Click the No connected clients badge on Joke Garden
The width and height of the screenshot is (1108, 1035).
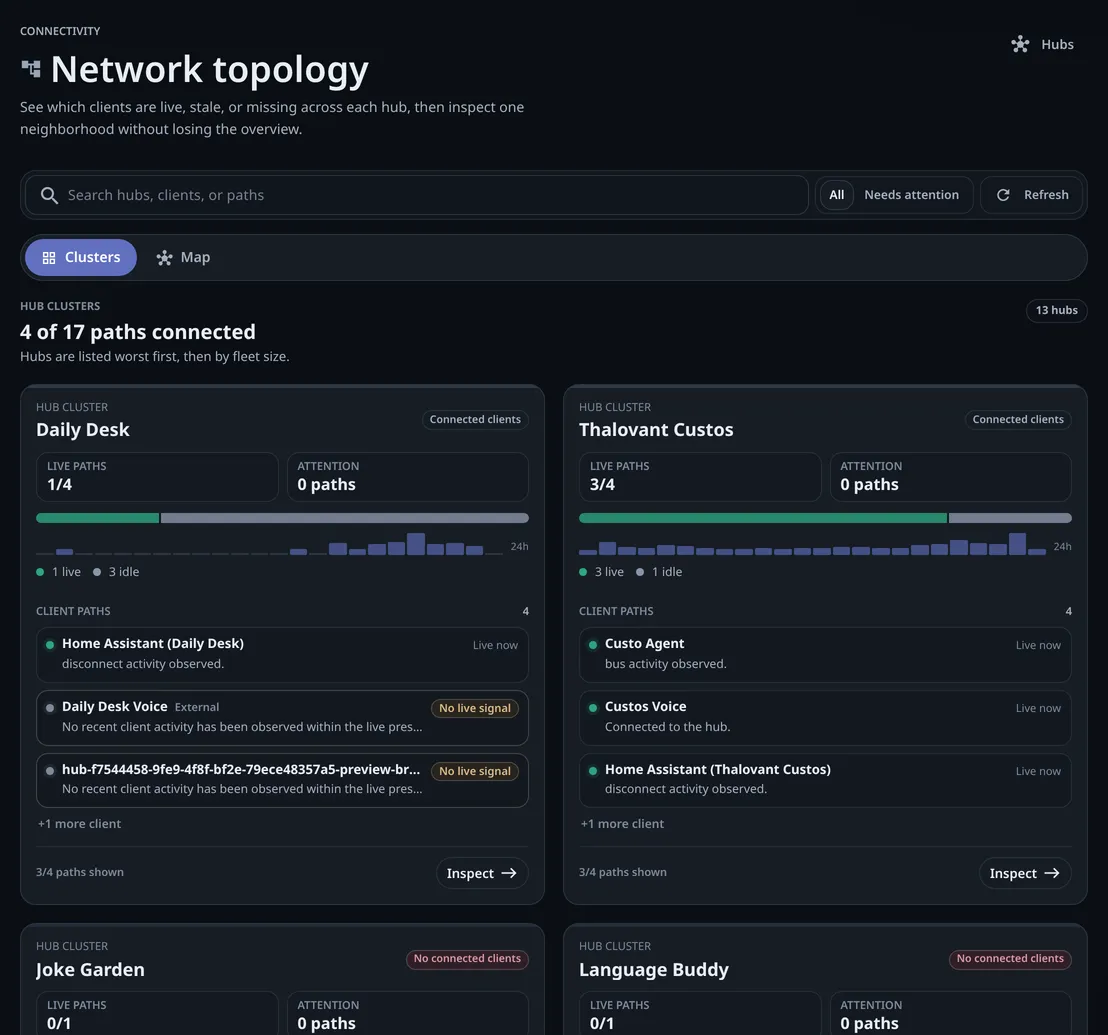pos(467,959)
